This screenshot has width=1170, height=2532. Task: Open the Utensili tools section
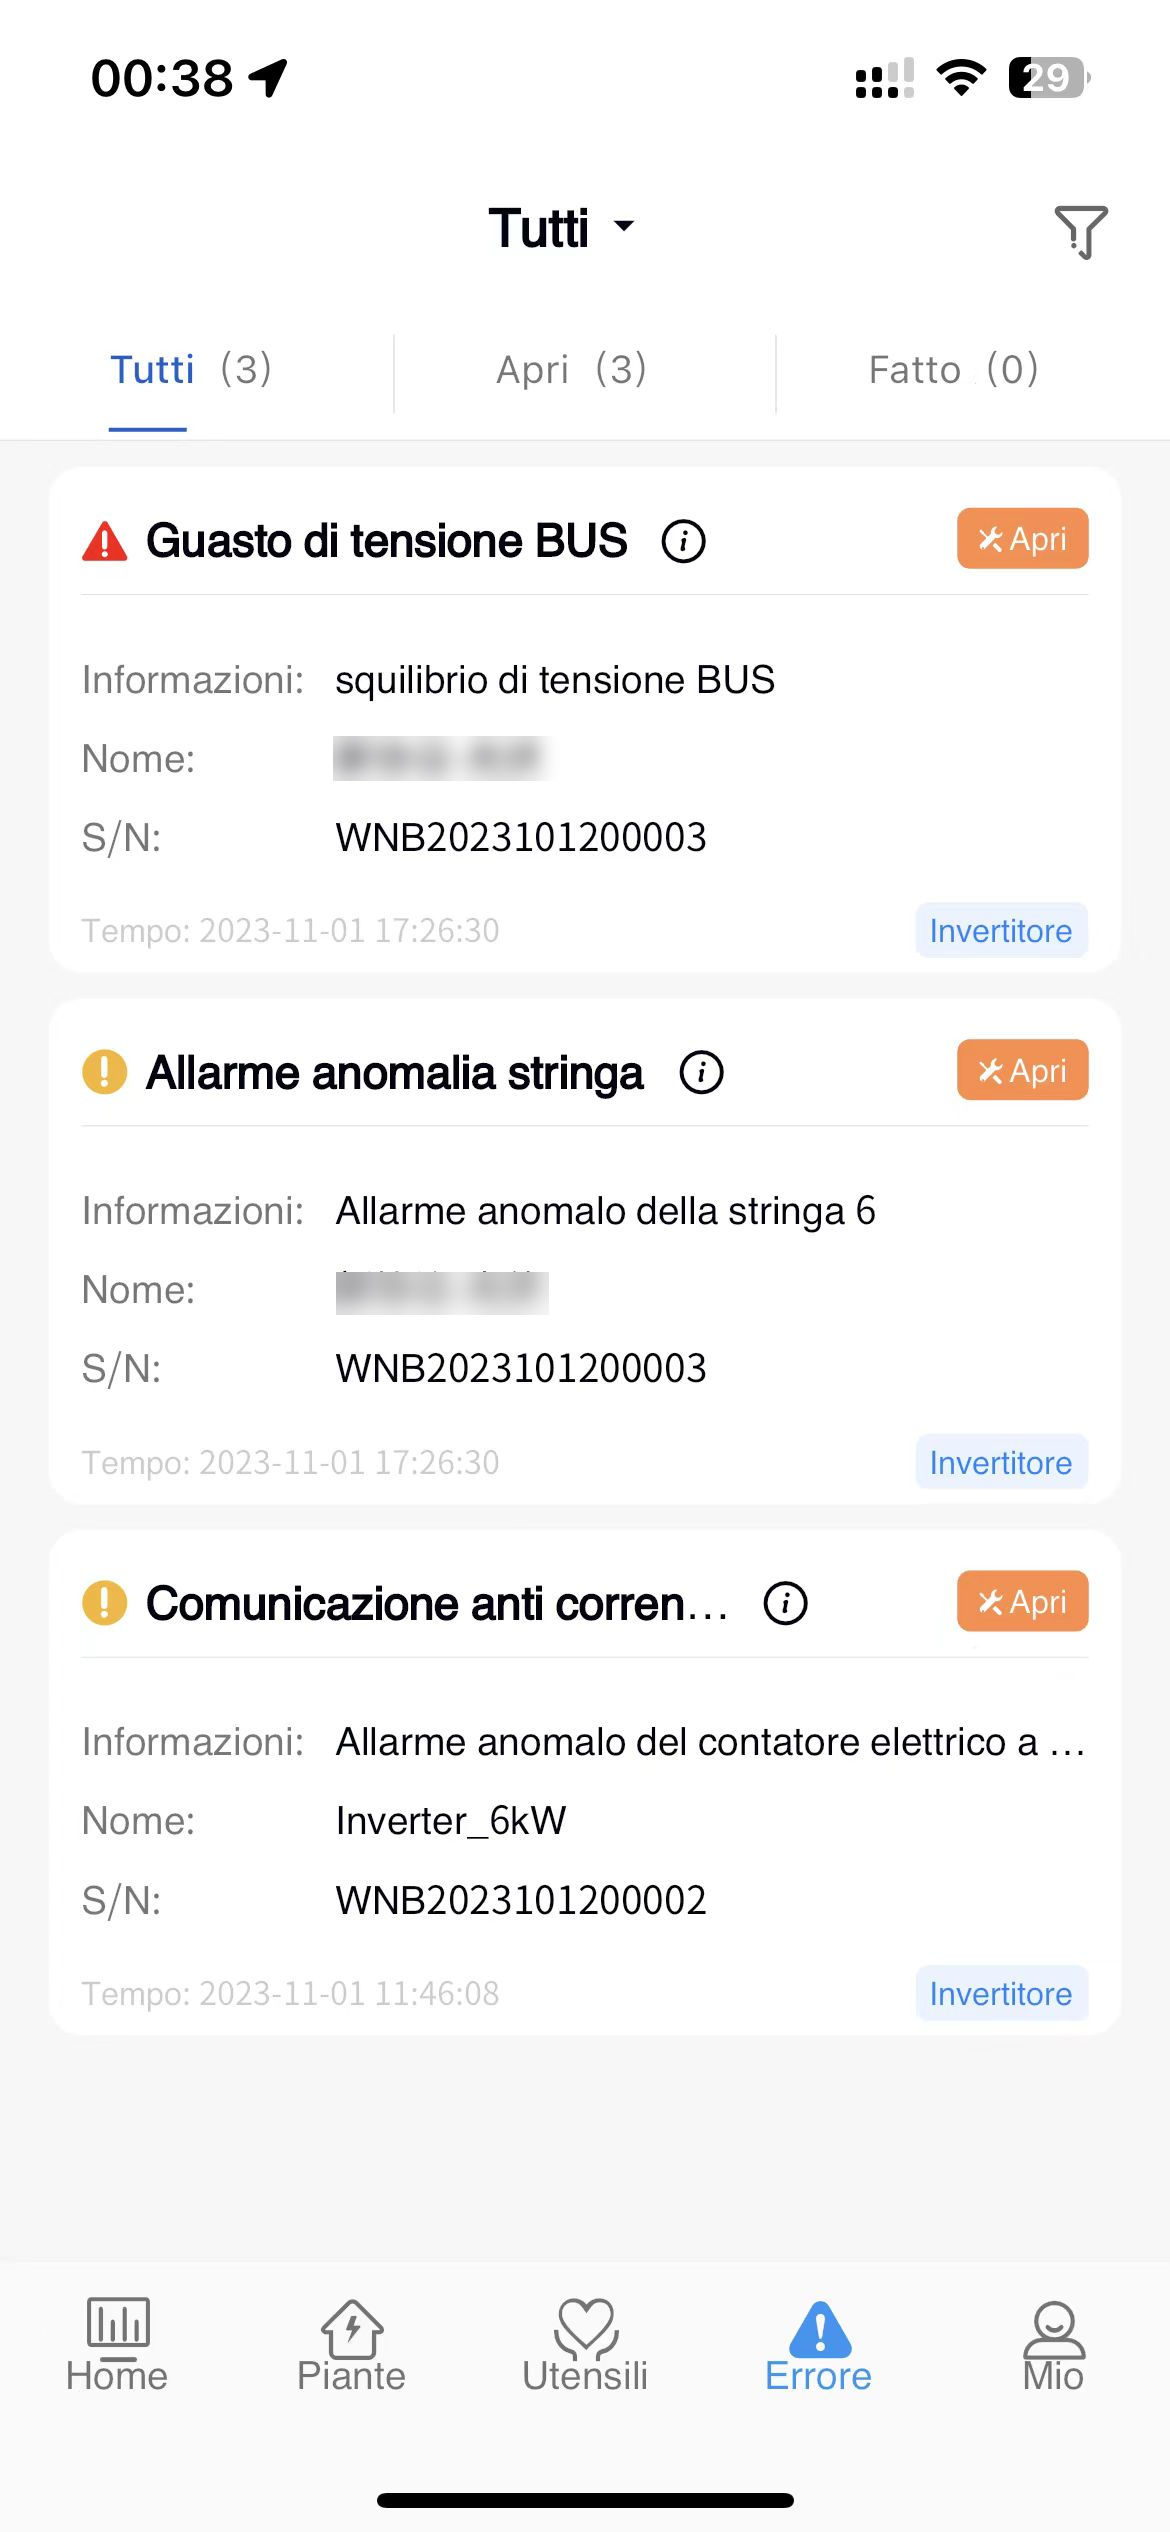tap(585, 2345)
